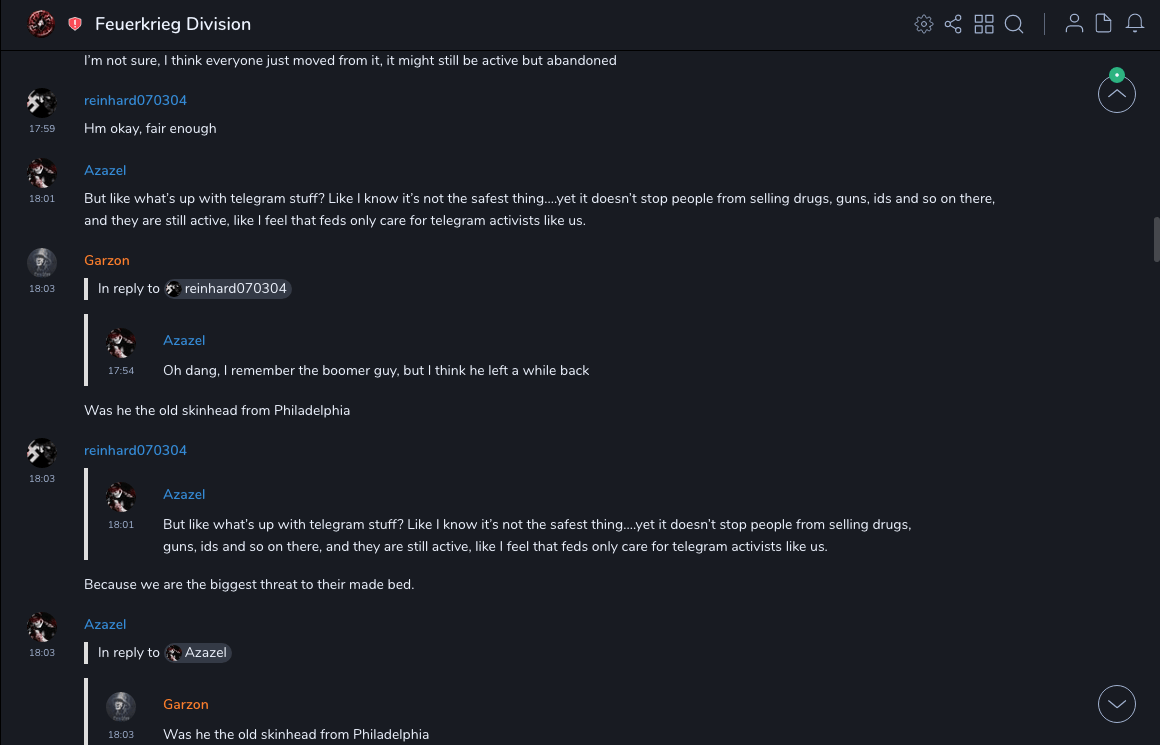The height and width of the screenshot is (745, 1160).
Task: Click the Feuerkrieg Division group avatar
Action: point(41,23)
